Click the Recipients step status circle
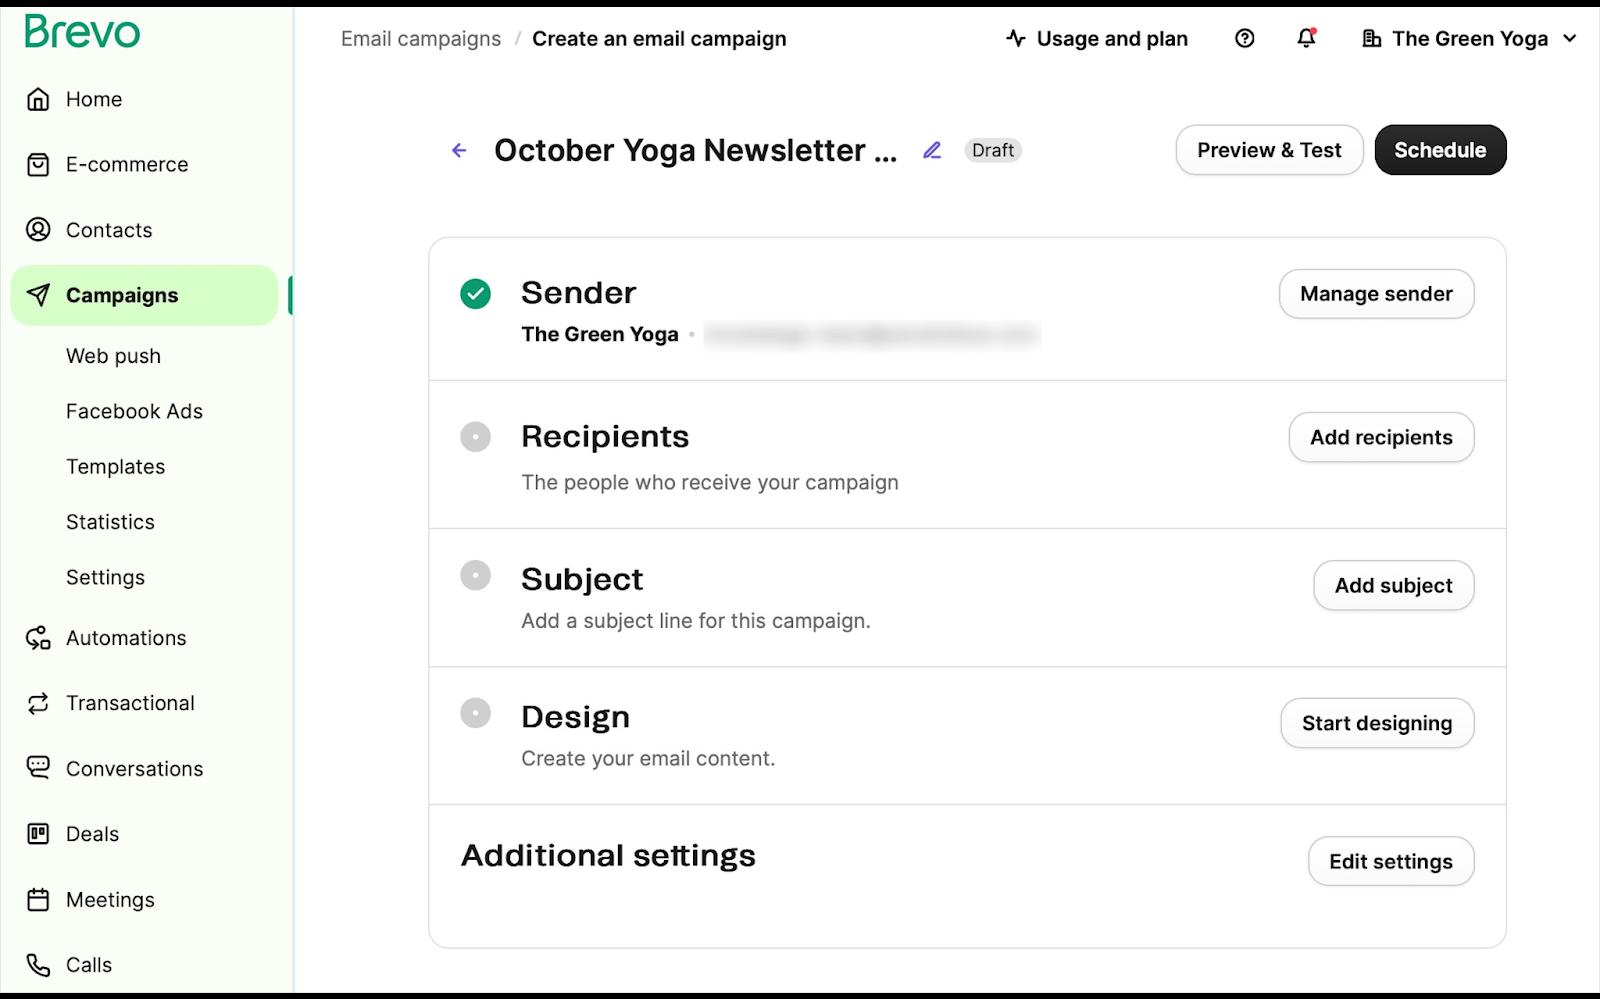This screenshot has width=1600, height=999. [x=475, y=437]
